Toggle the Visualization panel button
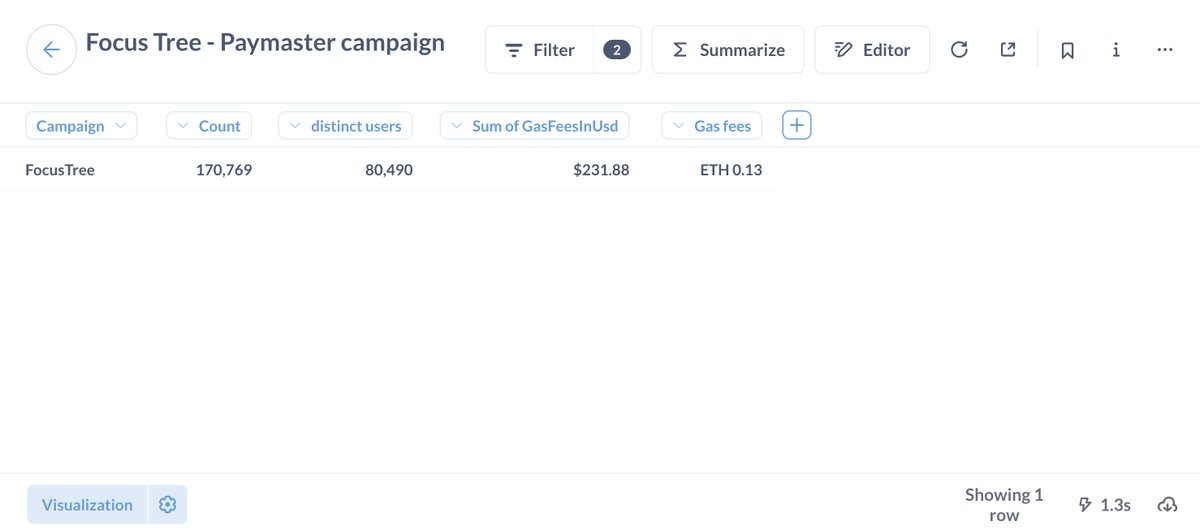Image resolution: width=1200 pixels, height=530 pixels. tap(87, 505)
